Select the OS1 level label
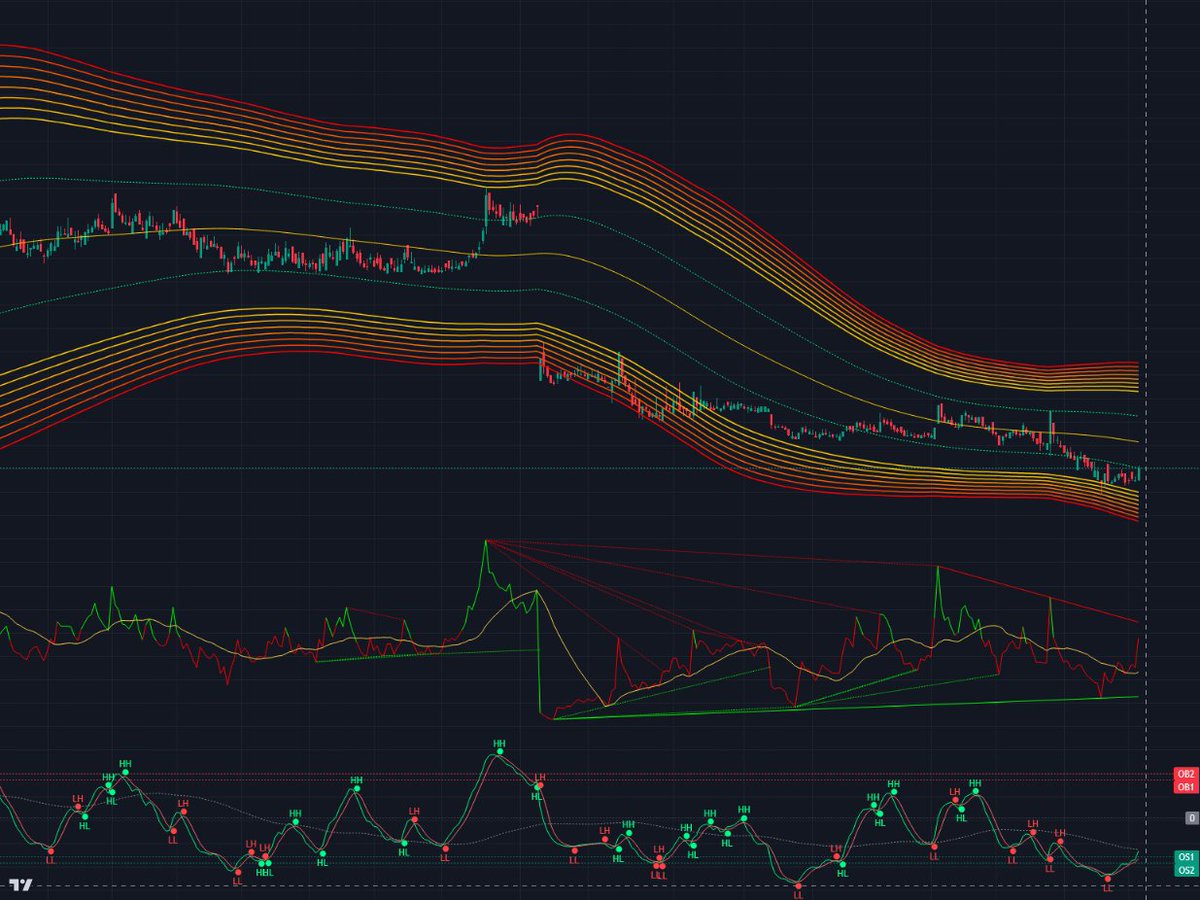This screenshot has width=1200, height=900. tap(1186, 857)
